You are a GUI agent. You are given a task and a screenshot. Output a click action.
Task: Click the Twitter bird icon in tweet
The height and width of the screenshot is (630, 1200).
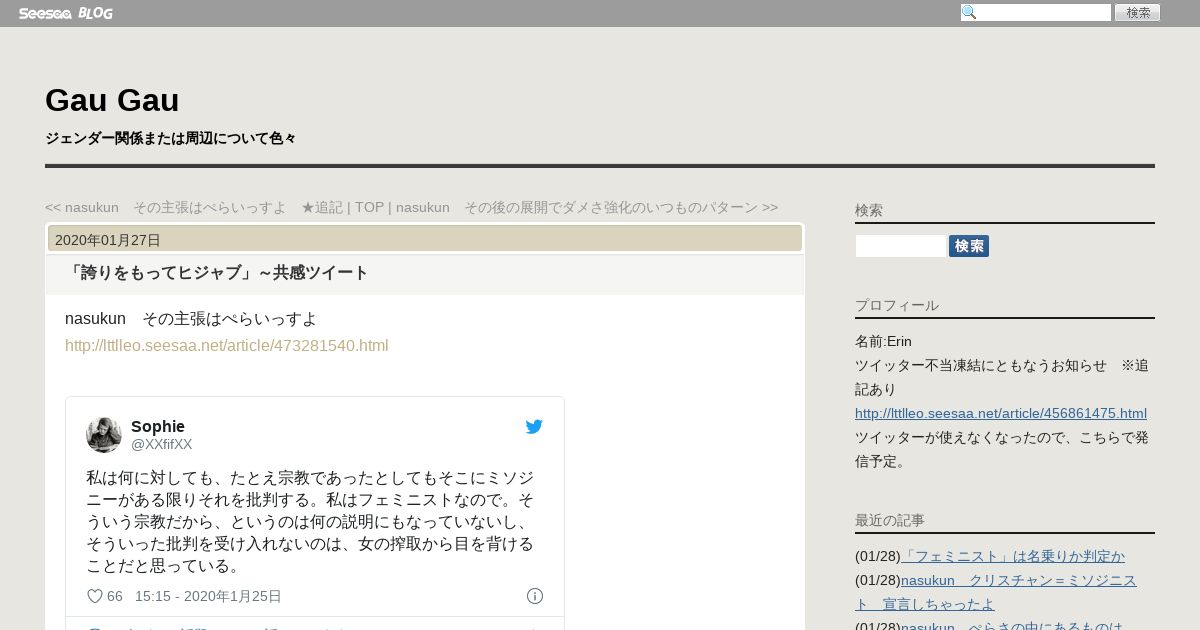(534, 427)
